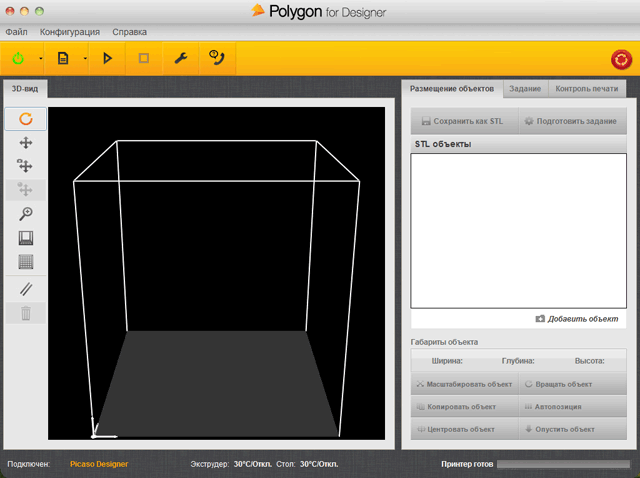Click the green power connect icon
Image resolution: width=640 pixels, height=478 pixels.
18,58
